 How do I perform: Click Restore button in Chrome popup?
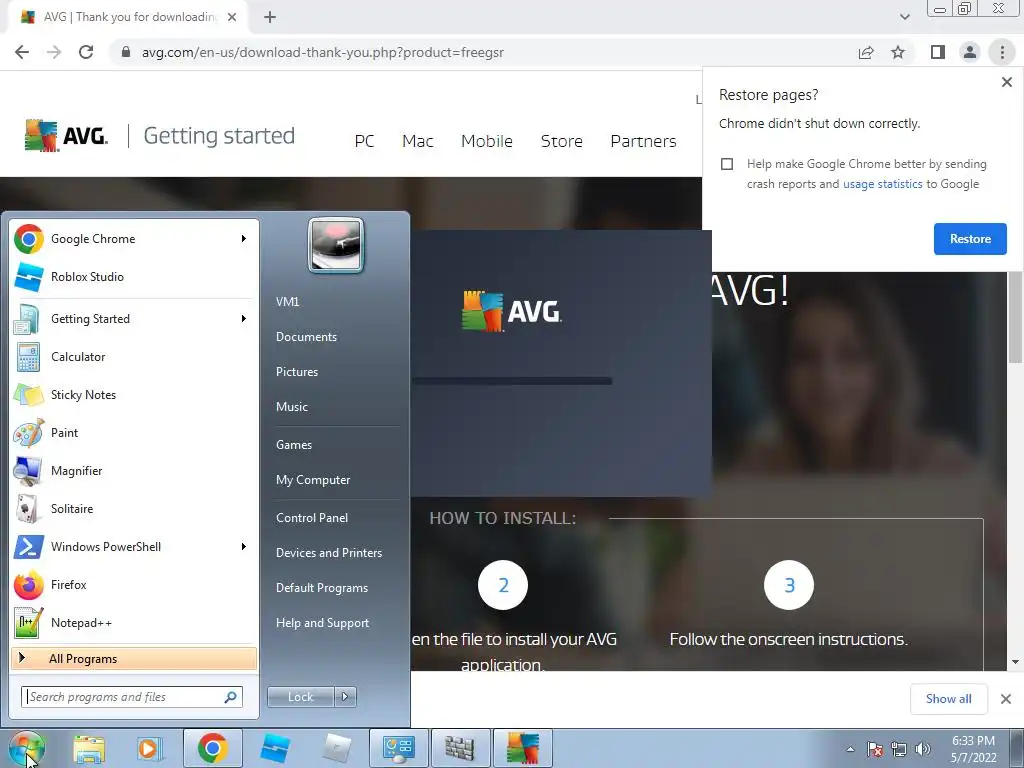coord(970,239)
